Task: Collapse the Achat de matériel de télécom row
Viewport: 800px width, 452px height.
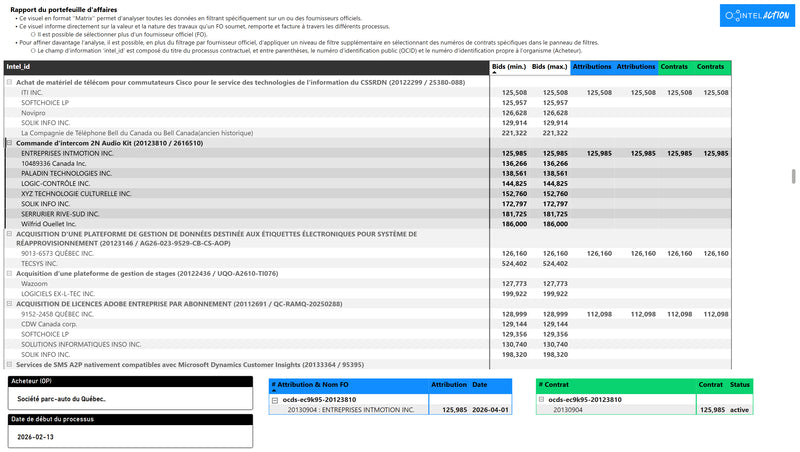Action: tap(9, 82)
